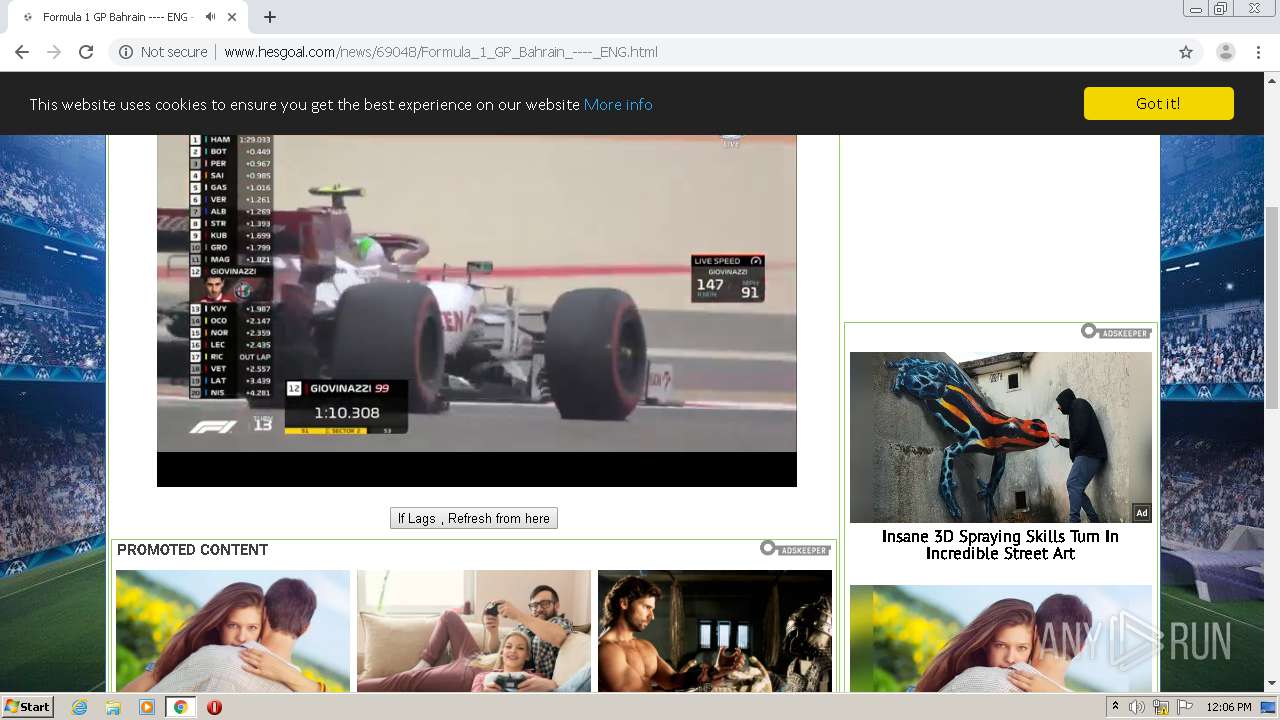
Task: Open the 3D street art frog ad image
Action: (x=1001, y=437)
